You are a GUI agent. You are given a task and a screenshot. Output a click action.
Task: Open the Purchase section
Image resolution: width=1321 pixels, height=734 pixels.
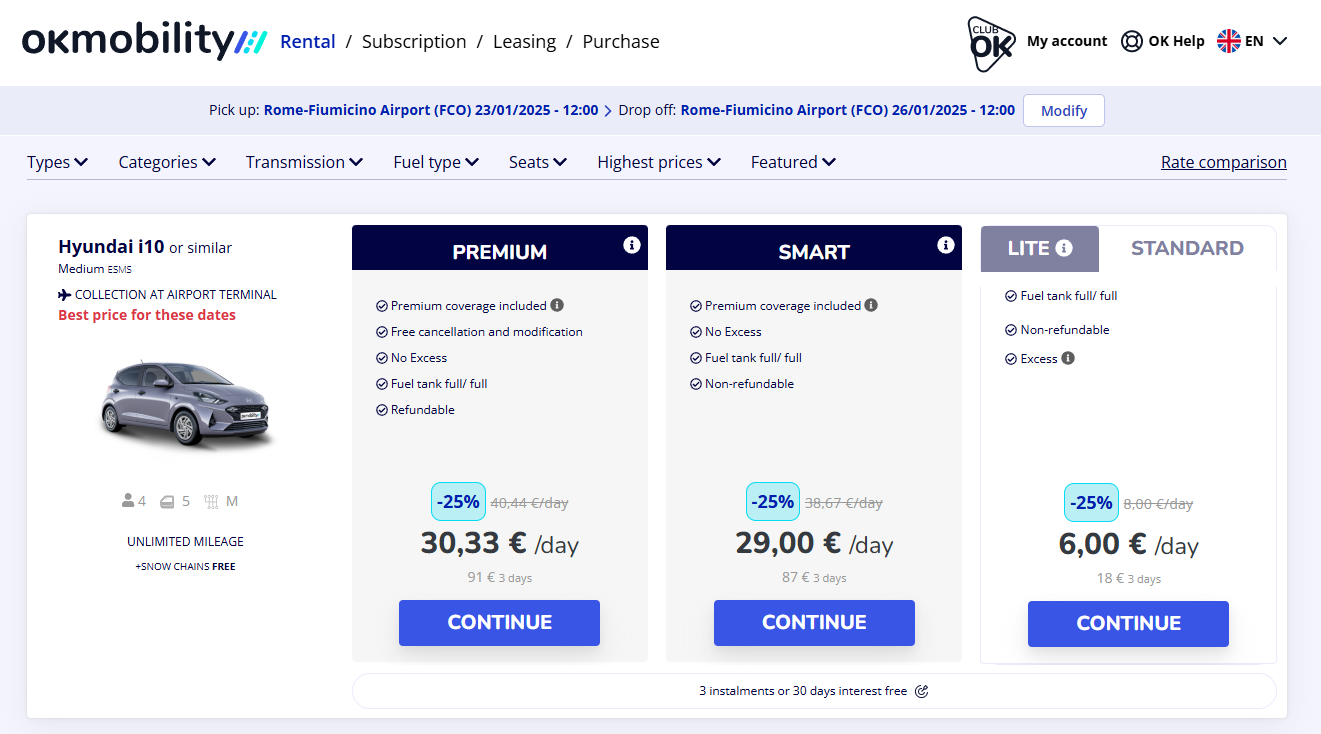(621, 41)
